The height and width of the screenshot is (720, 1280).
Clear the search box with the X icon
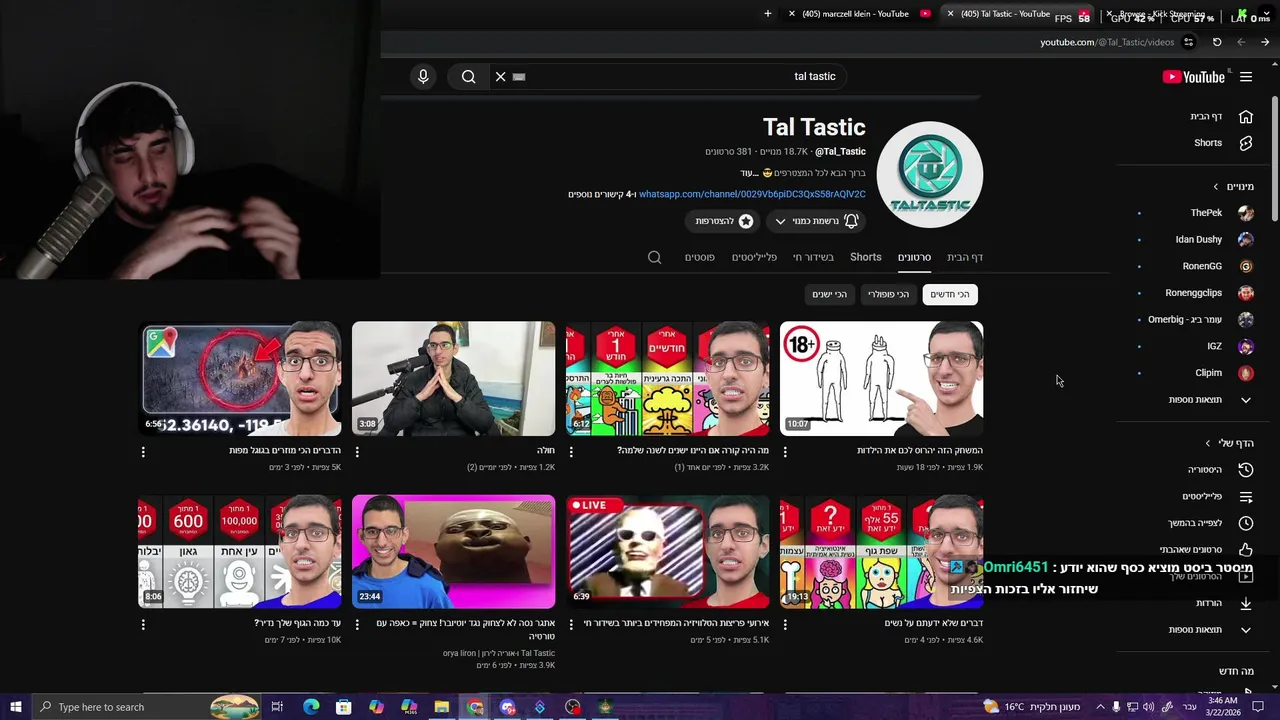[x=501, y=76]
